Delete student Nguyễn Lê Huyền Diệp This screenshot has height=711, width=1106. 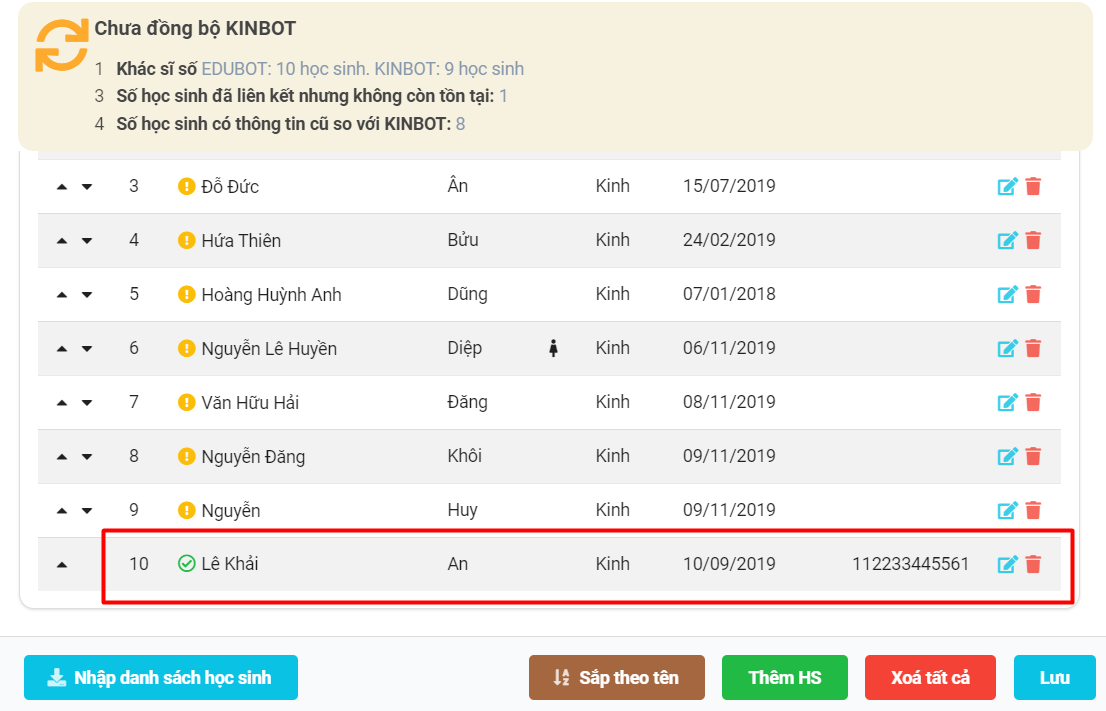point(1033,349)
